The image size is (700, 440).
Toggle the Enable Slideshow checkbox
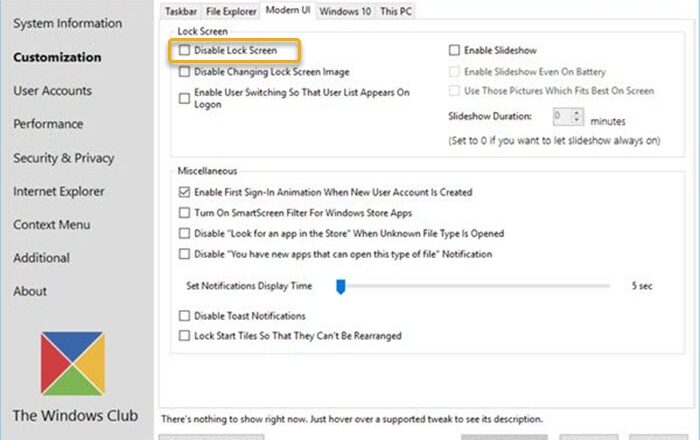455,49
